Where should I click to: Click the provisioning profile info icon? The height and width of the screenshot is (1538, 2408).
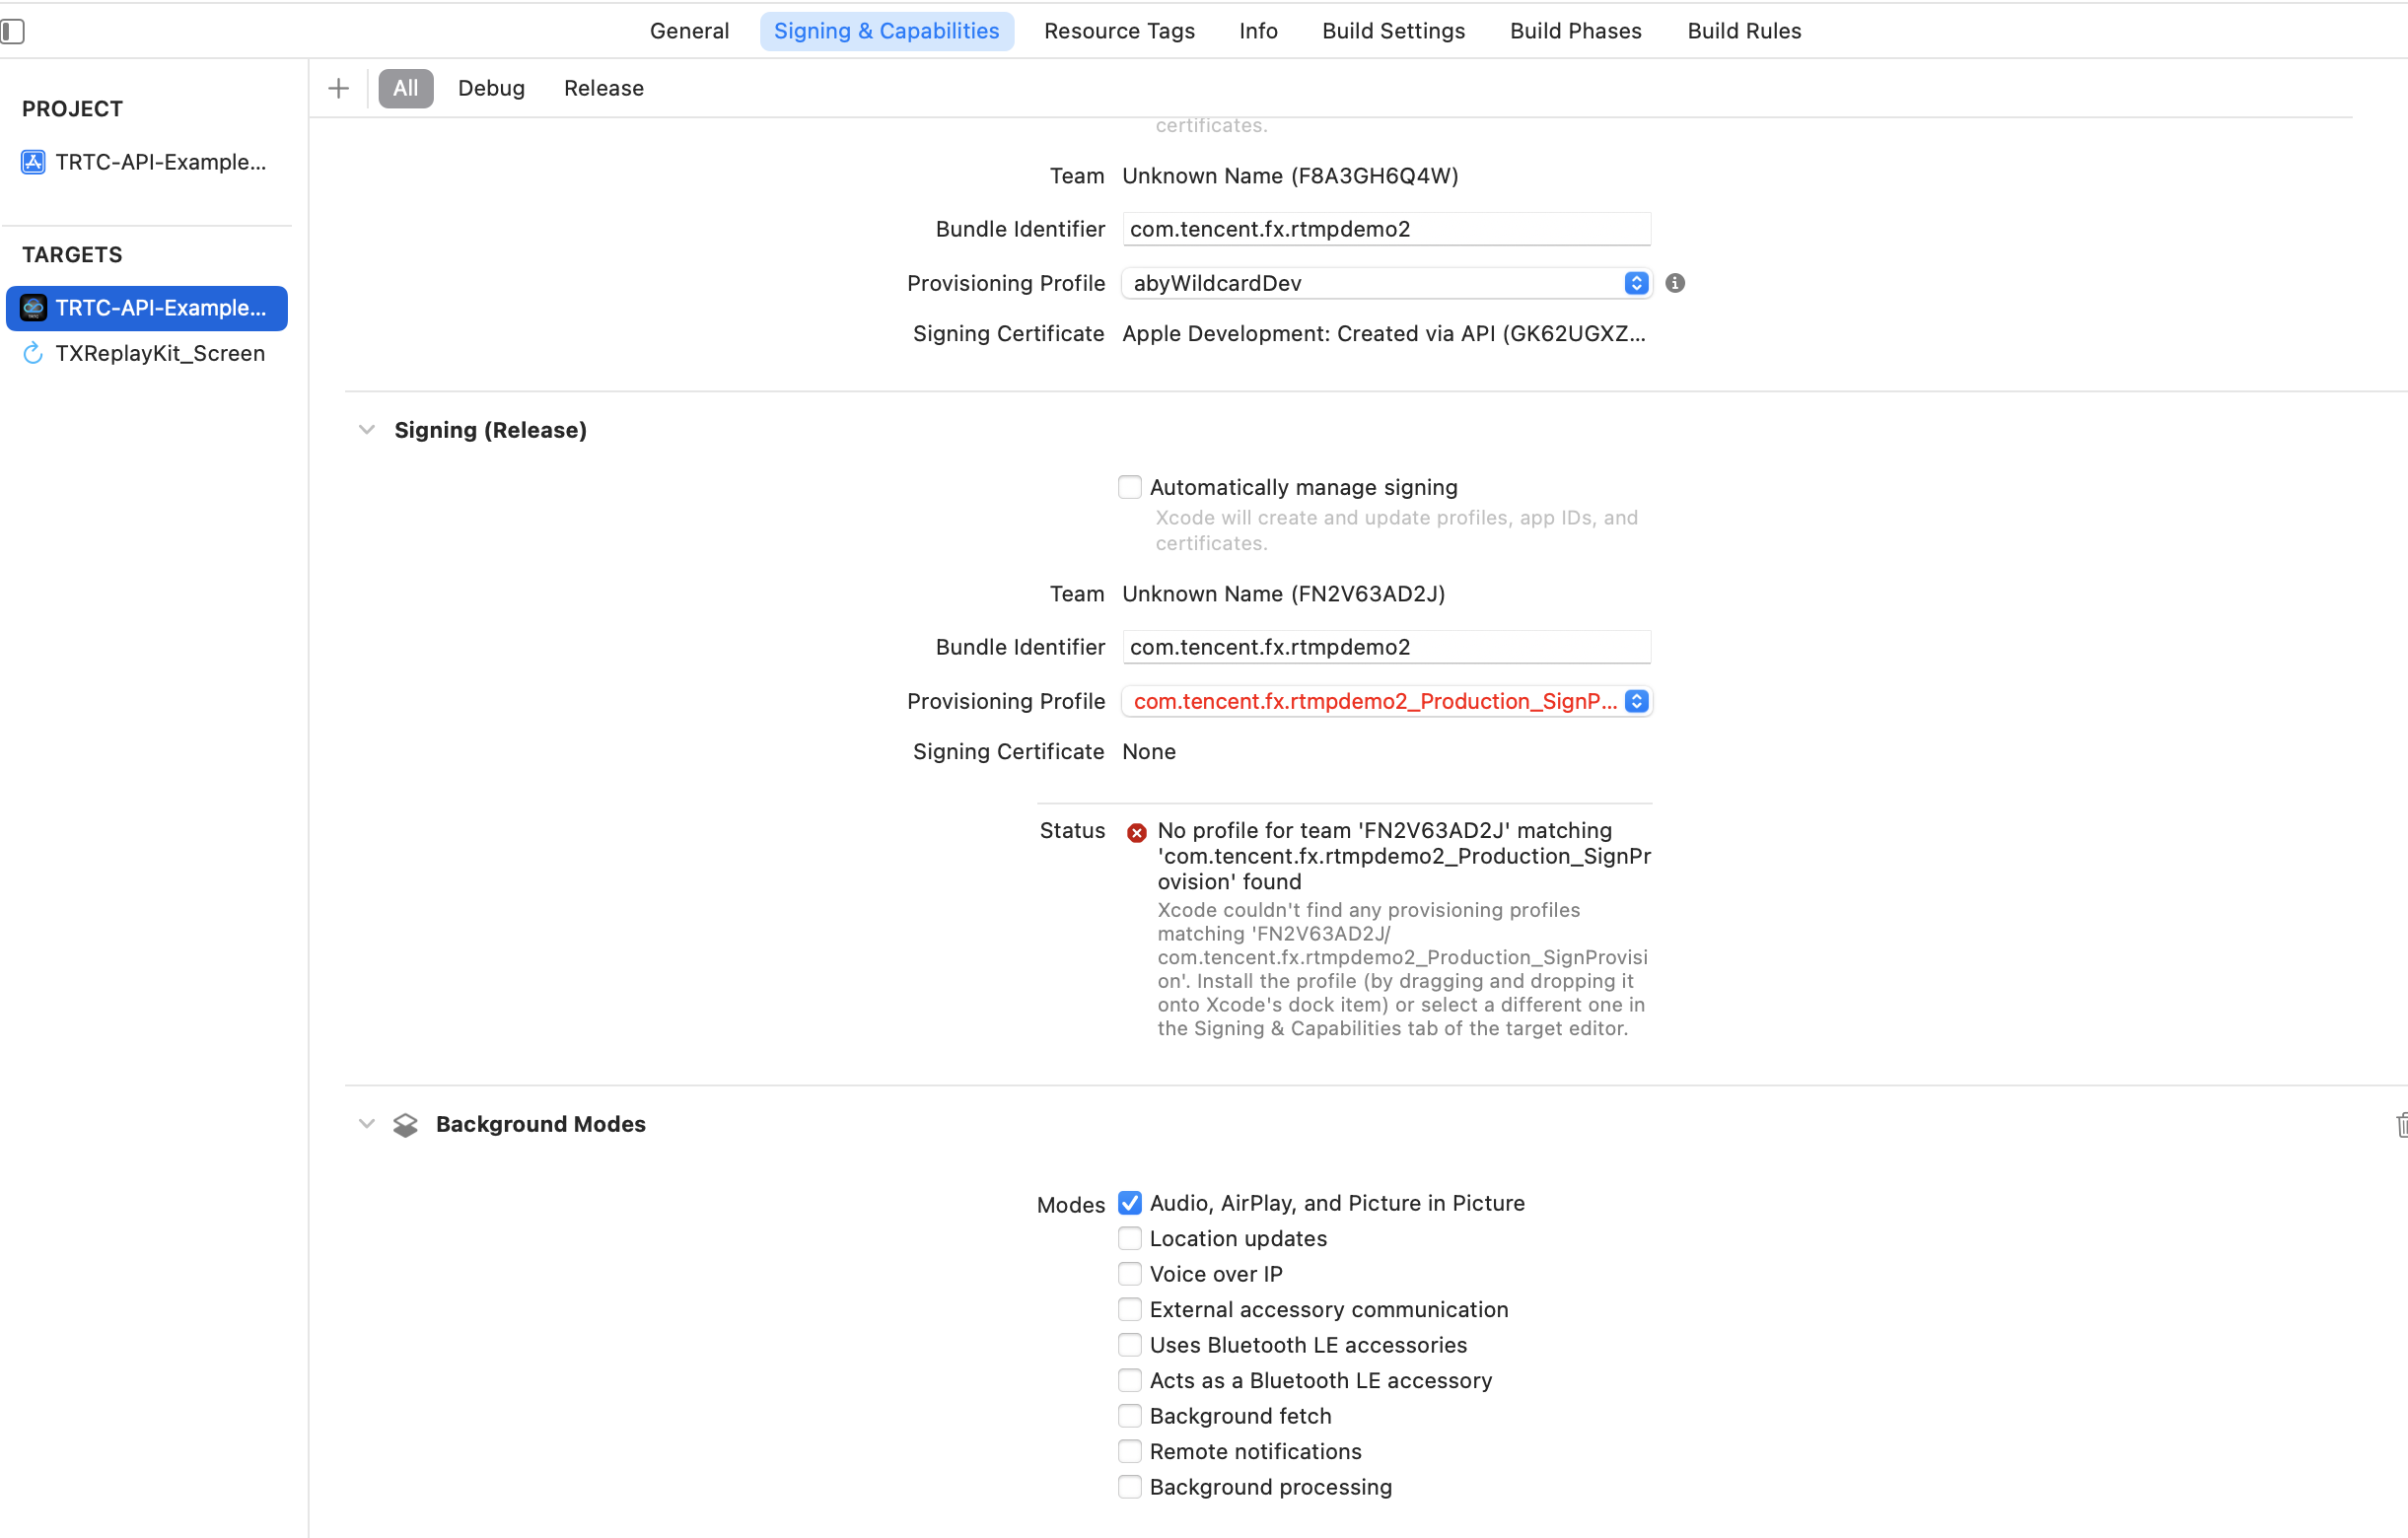(x=1675, y=283)
